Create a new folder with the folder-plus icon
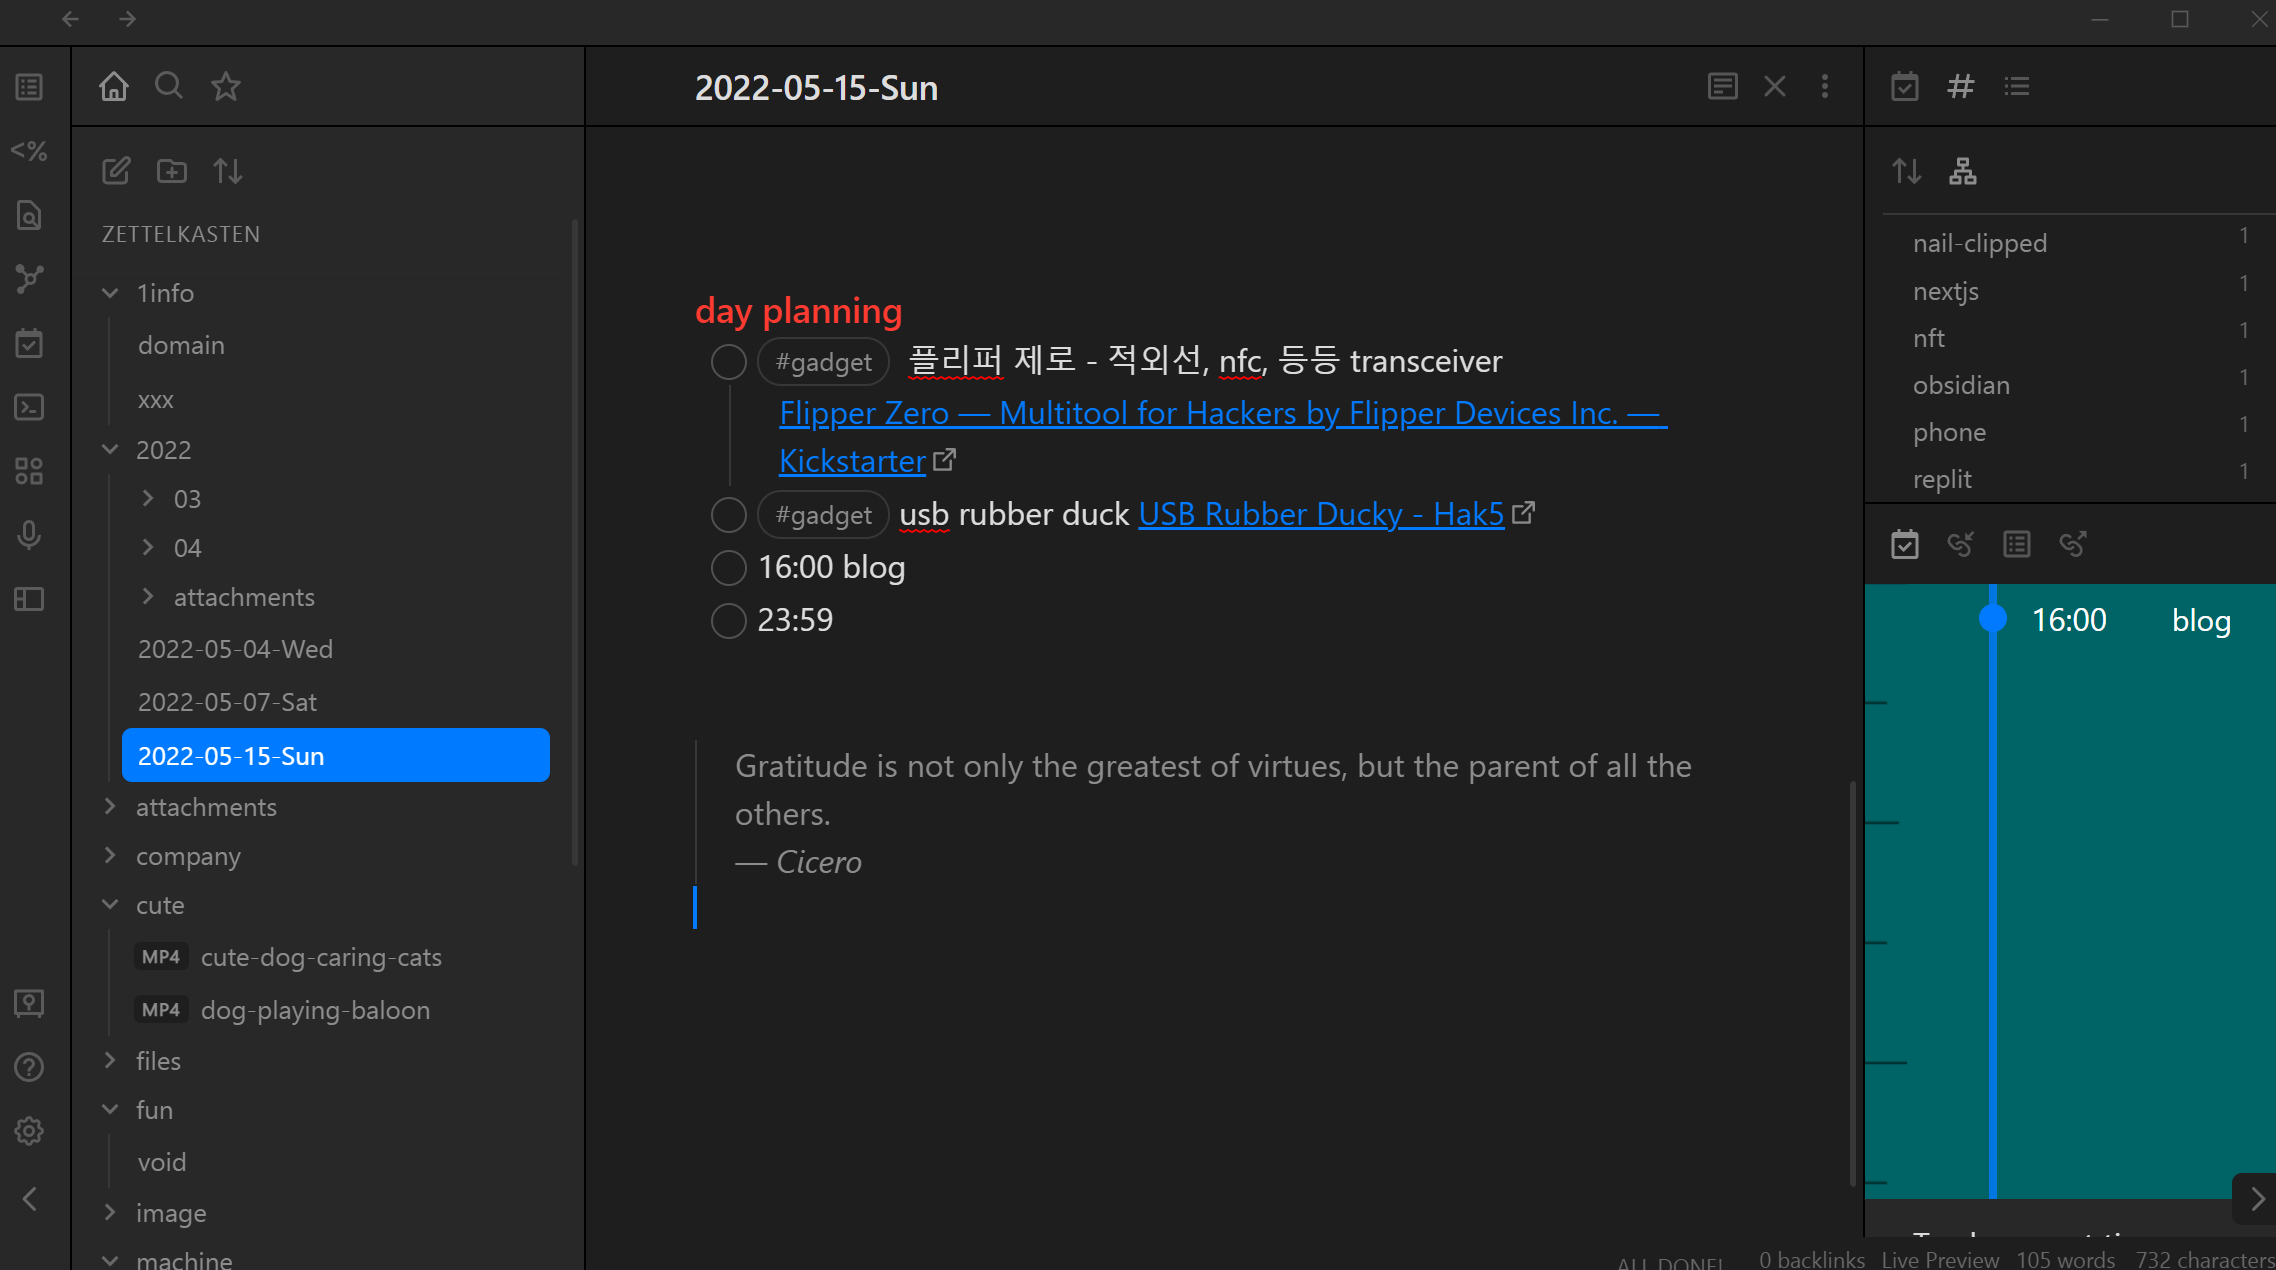The height and width of the screenshot is (1270, 2276). point(172,171)
